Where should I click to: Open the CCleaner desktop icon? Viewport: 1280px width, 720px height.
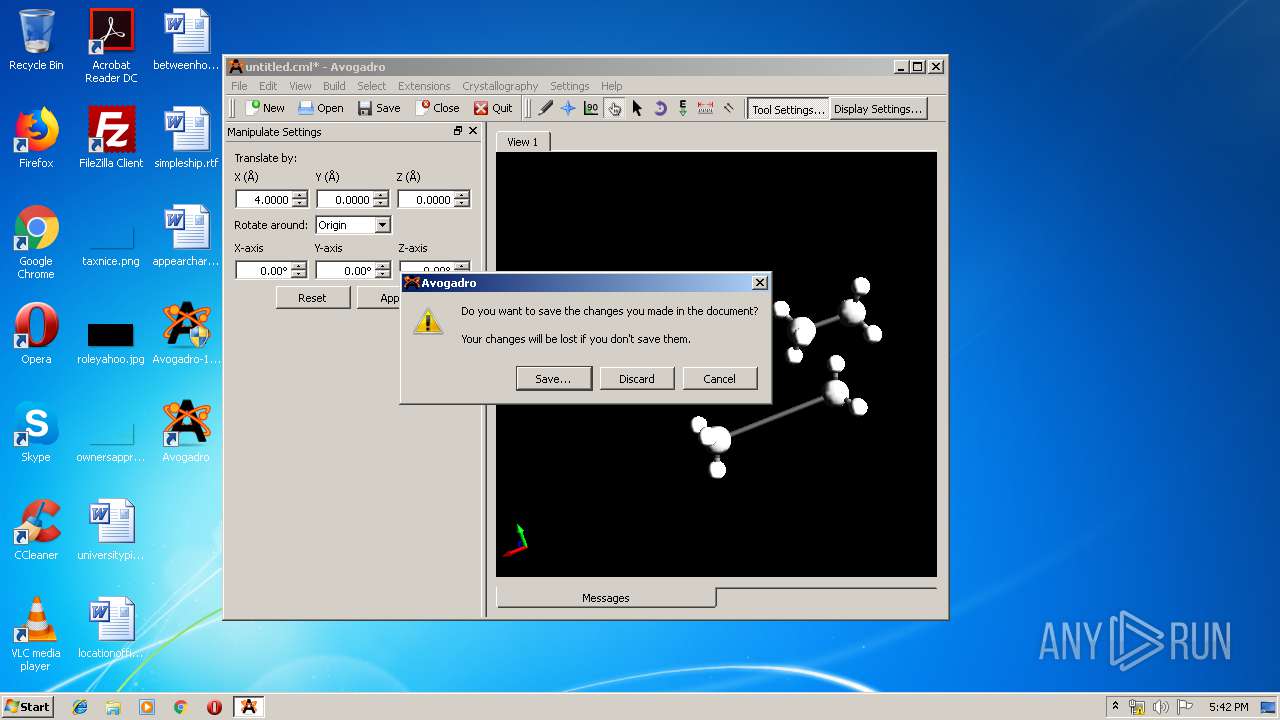36,530
